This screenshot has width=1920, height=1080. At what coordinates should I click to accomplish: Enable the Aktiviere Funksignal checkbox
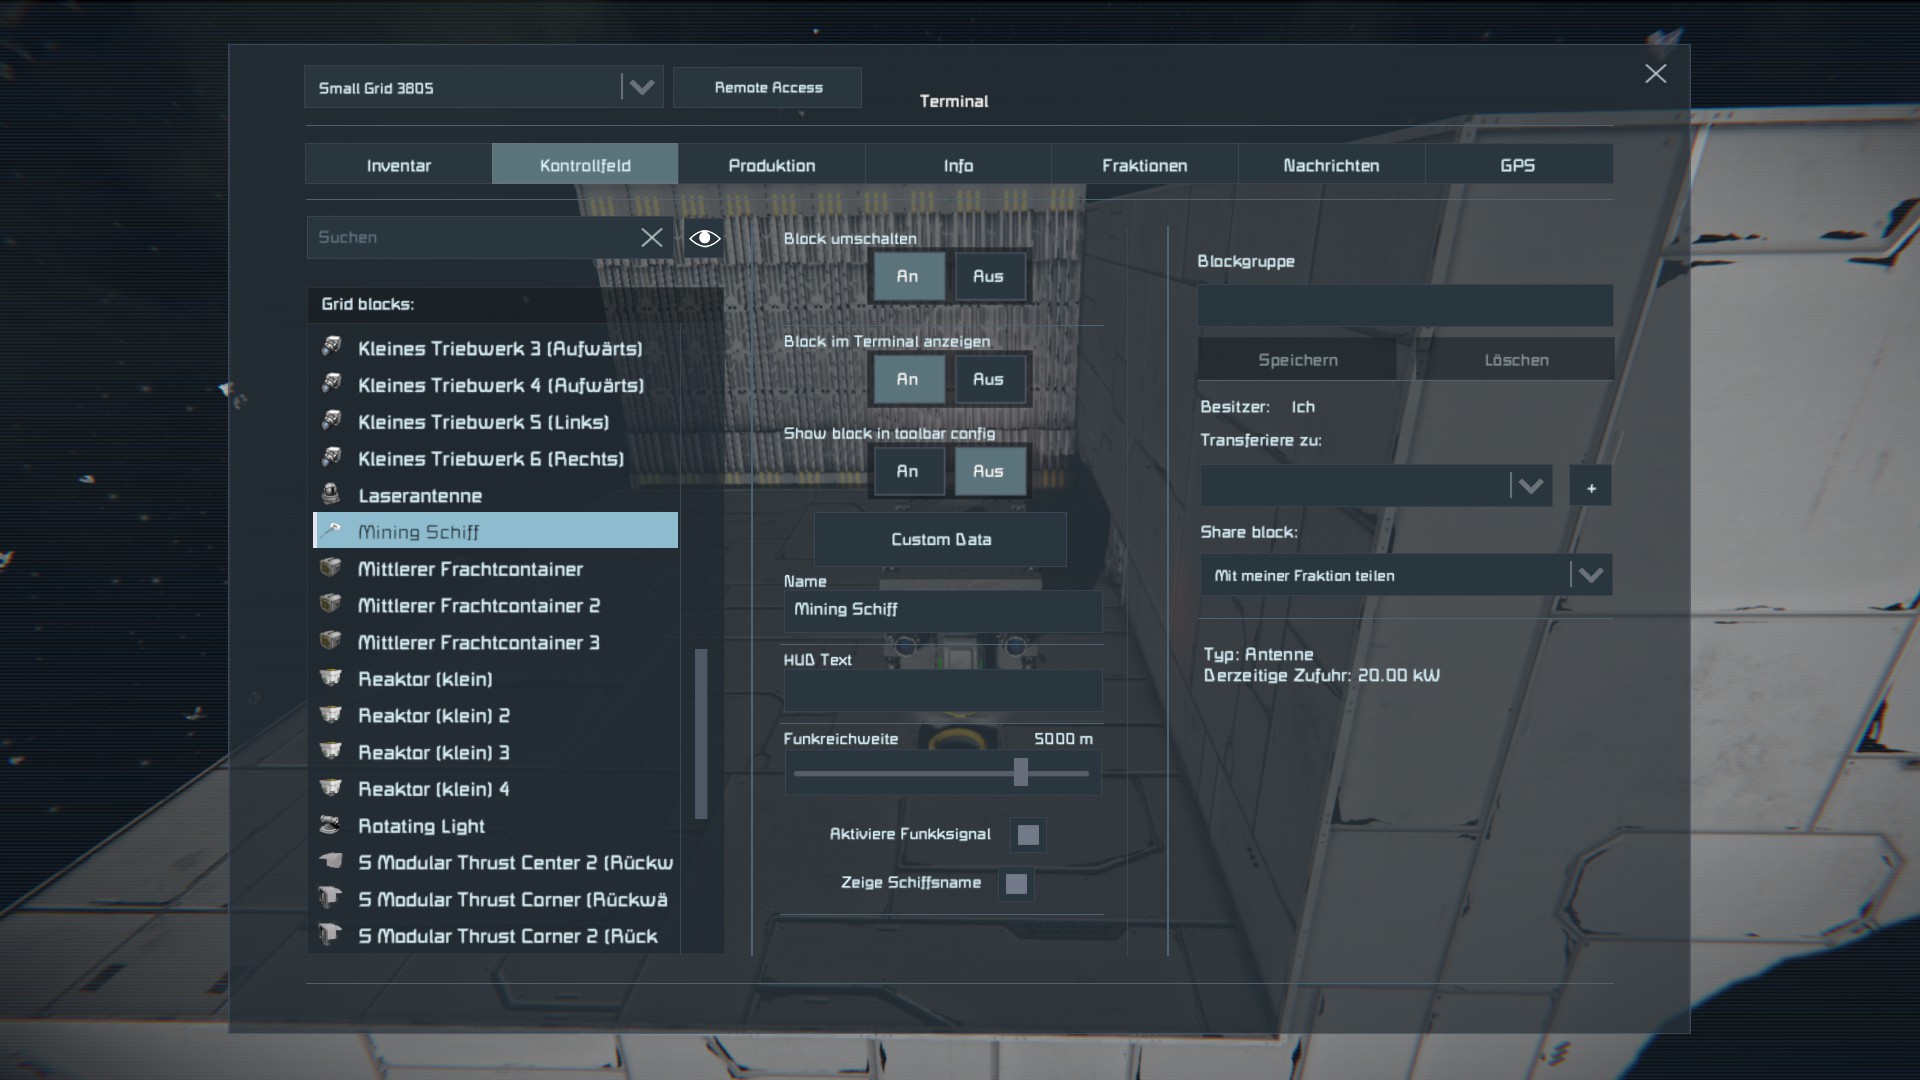click(x=1028, y=834)
